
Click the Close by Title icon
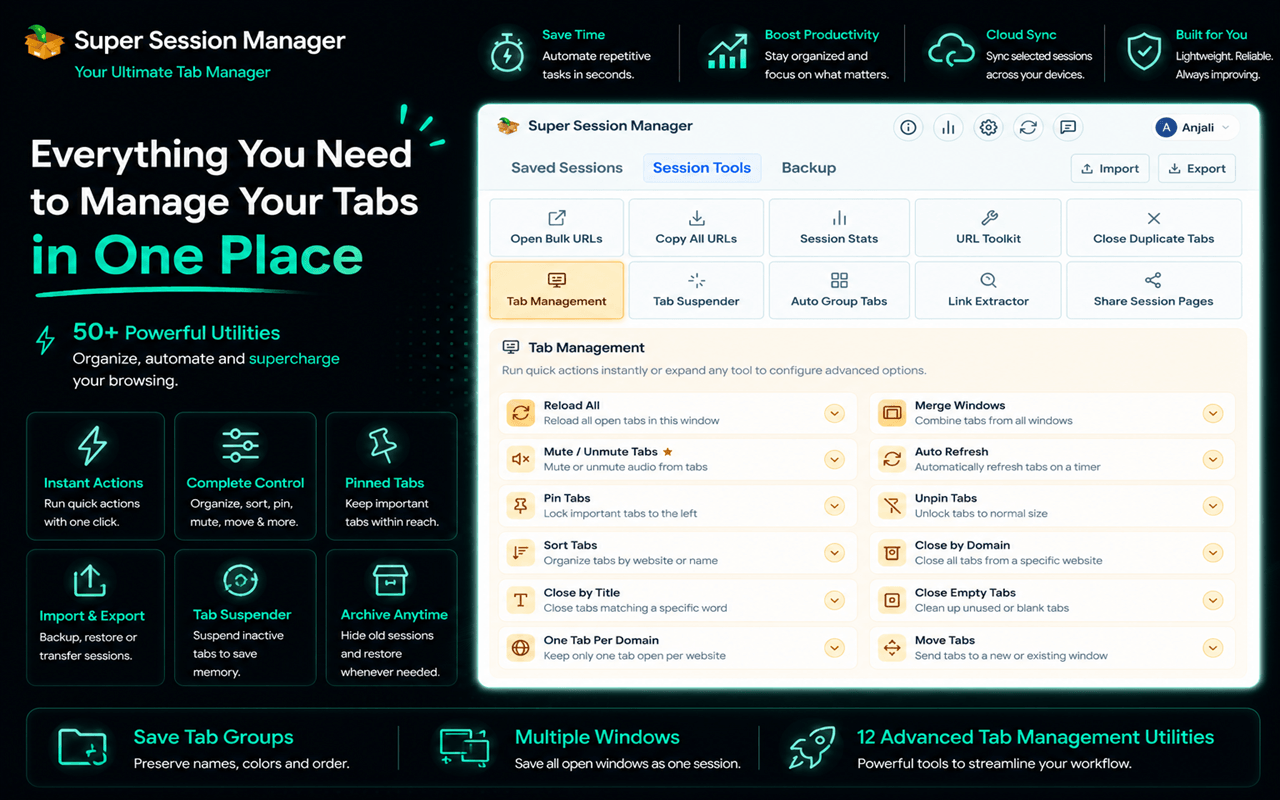click(520, 600)
